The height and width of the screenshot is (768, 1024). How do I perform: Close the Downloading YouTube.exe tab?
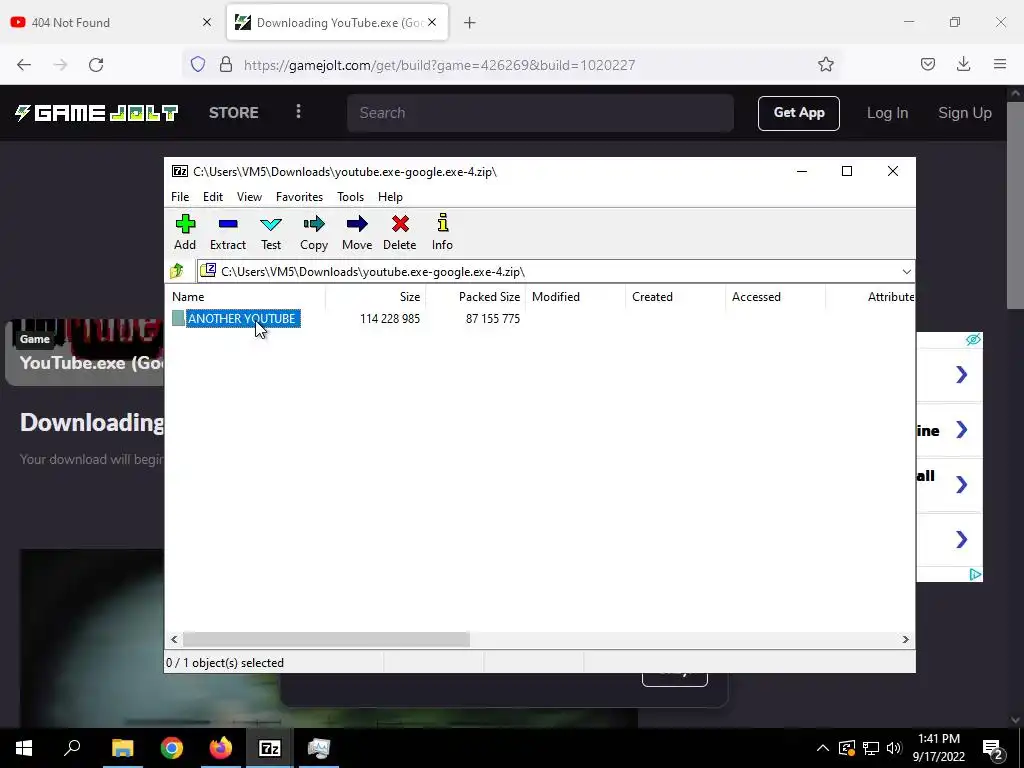coord(432,22)
